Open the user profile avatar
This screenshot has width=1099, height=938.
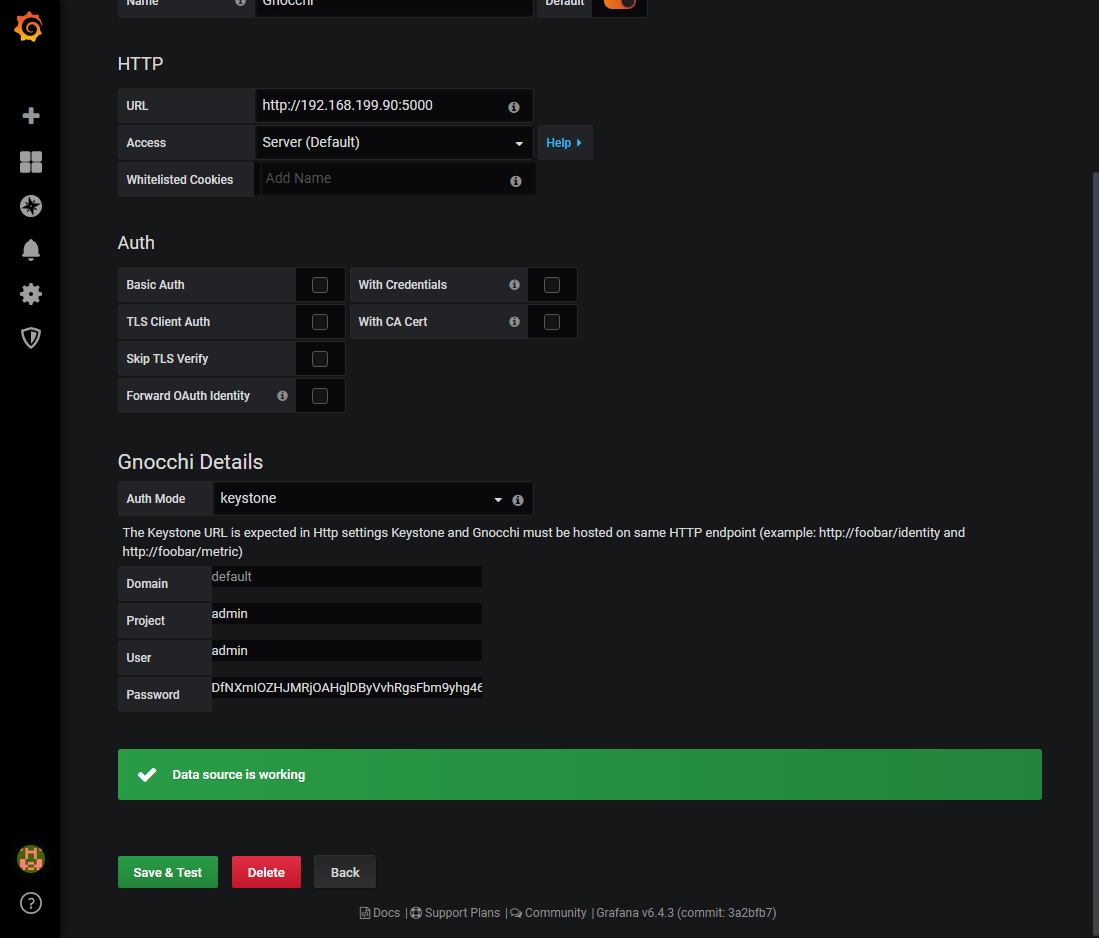[30, 858]
